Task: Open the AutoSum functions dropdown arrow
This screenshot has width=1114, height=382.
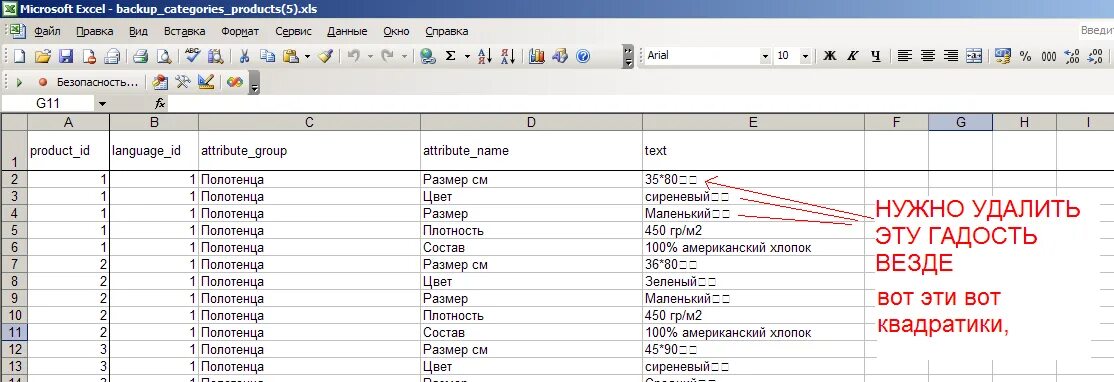Action: pos(467,56)
